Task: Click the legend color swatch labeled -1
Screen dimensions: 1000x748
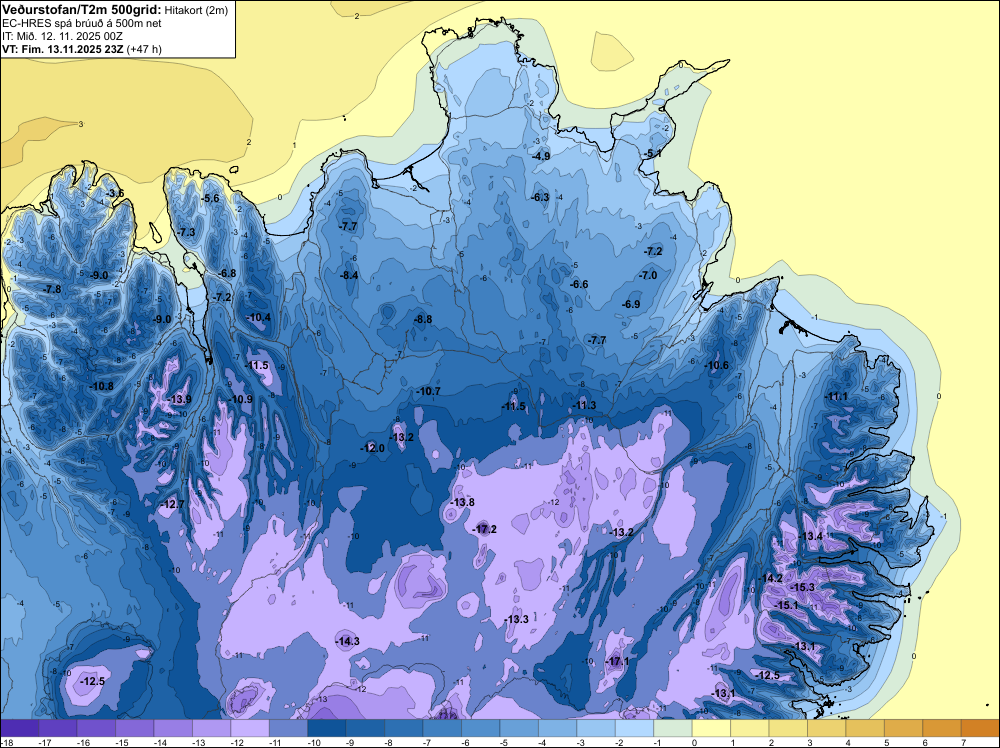Action: pos(673,728)
